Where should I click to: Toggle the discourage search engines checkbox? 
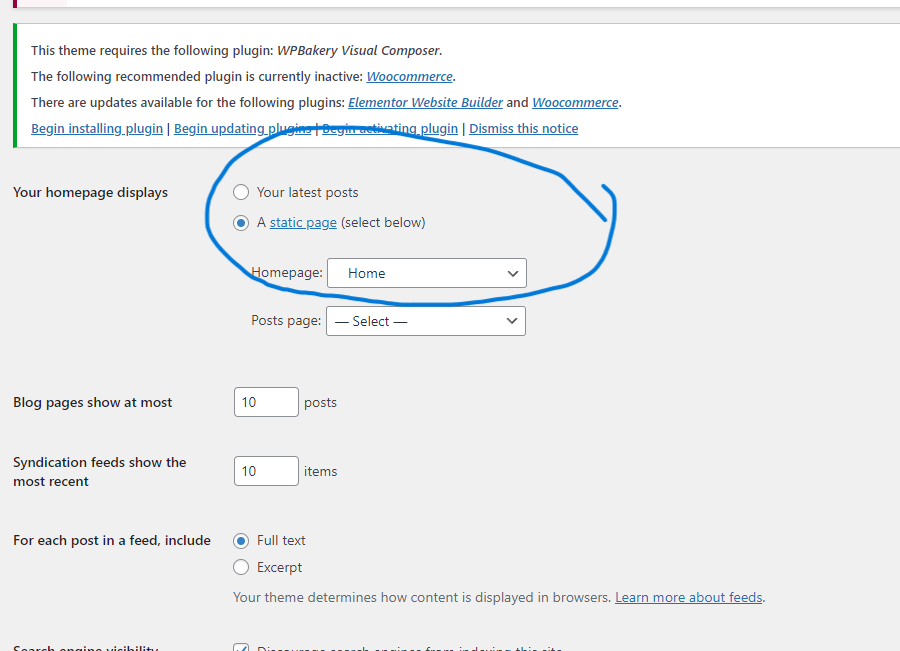[x=241, y=647]
